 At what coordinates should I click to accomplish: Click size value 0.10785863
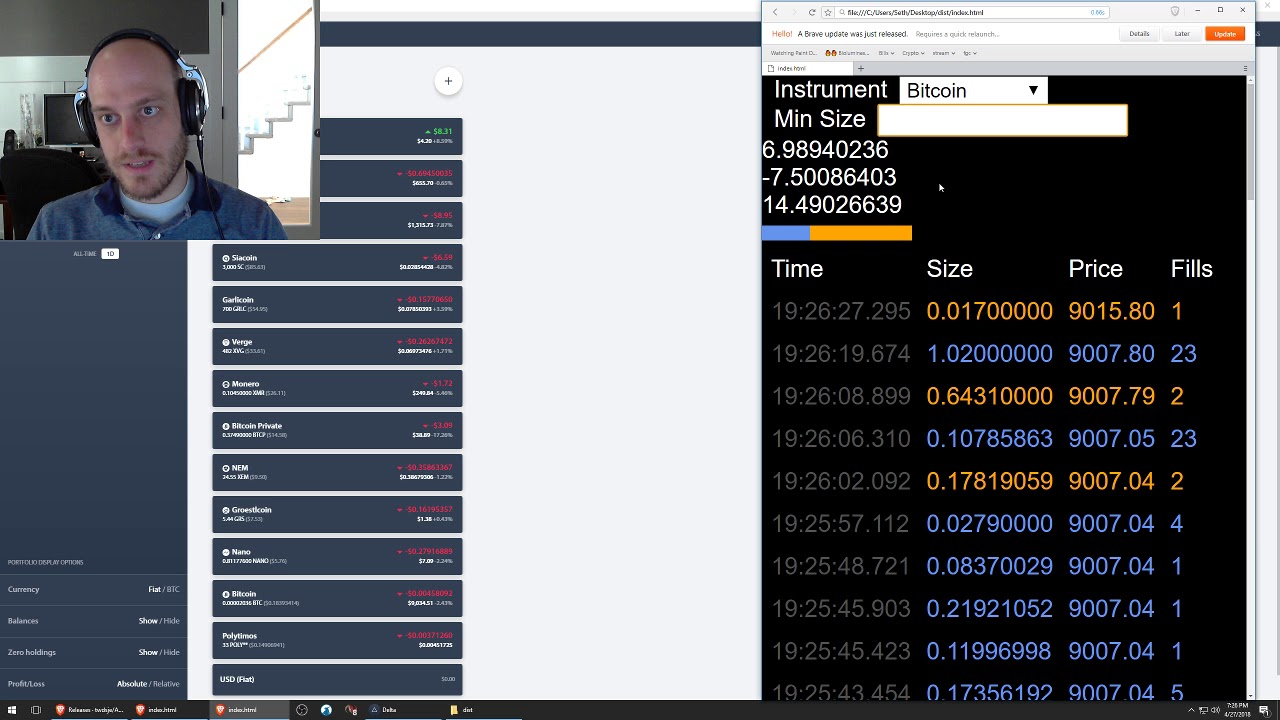click(989, 439)
